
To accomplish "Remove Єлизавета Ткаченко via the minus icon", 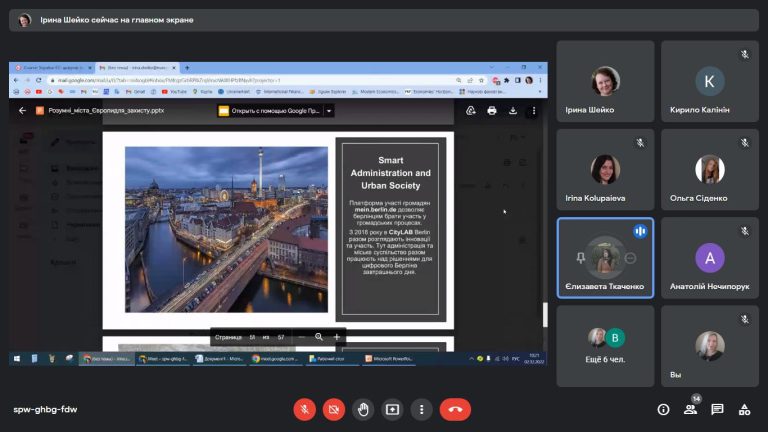I will click(x=630, y=258).
